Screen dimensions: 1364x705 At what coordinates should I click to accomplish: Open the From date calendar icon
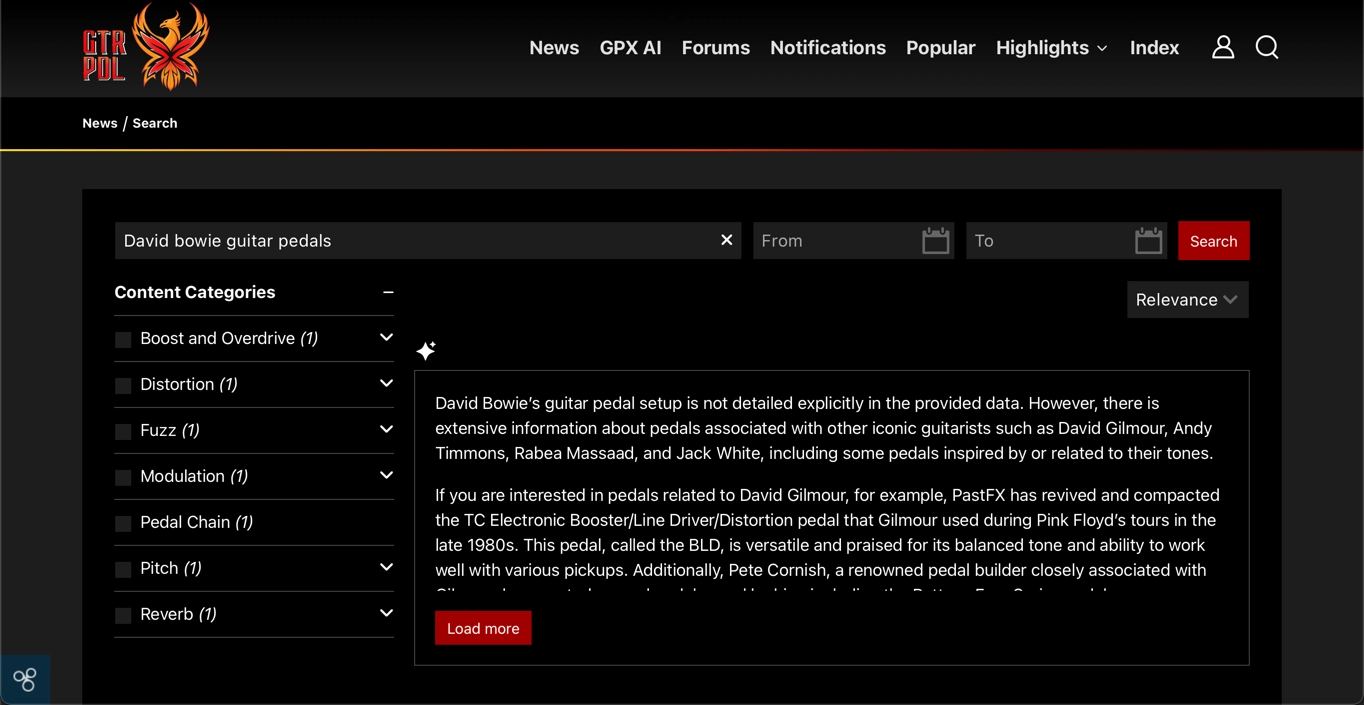(x=936, y=240)
